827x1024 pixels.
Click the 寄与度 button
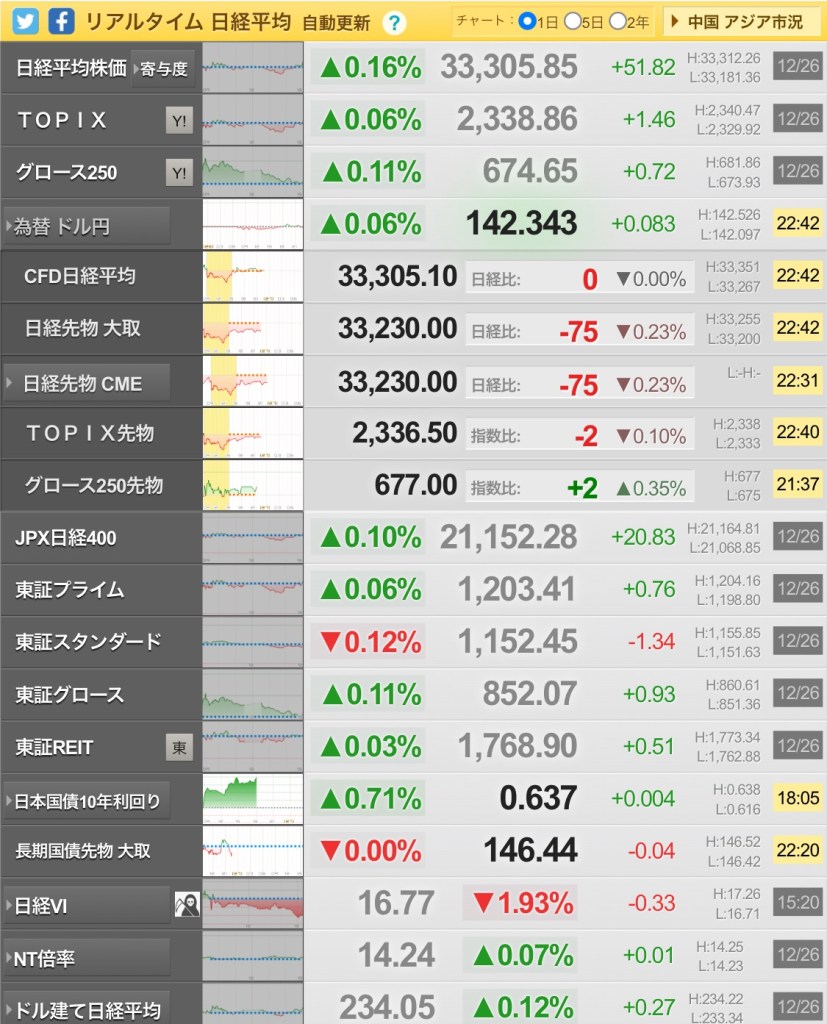[163, 69]
